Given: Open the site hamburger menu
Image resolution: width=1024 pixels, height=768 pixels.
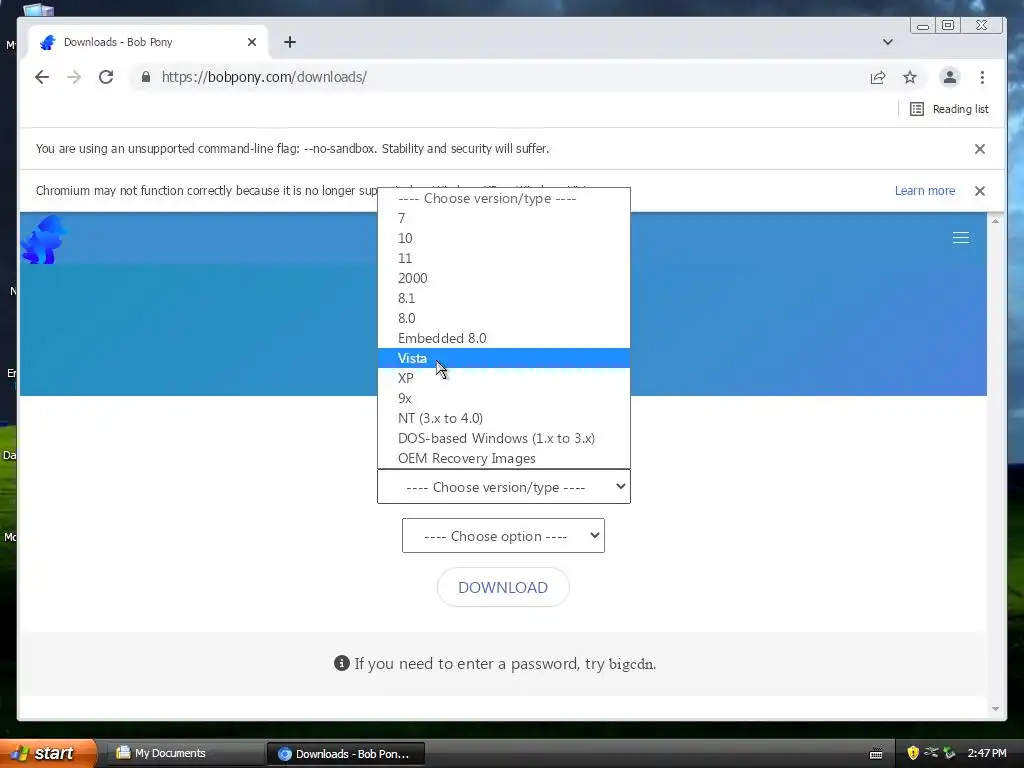Looking at the screenshot, I should point(961,238).
